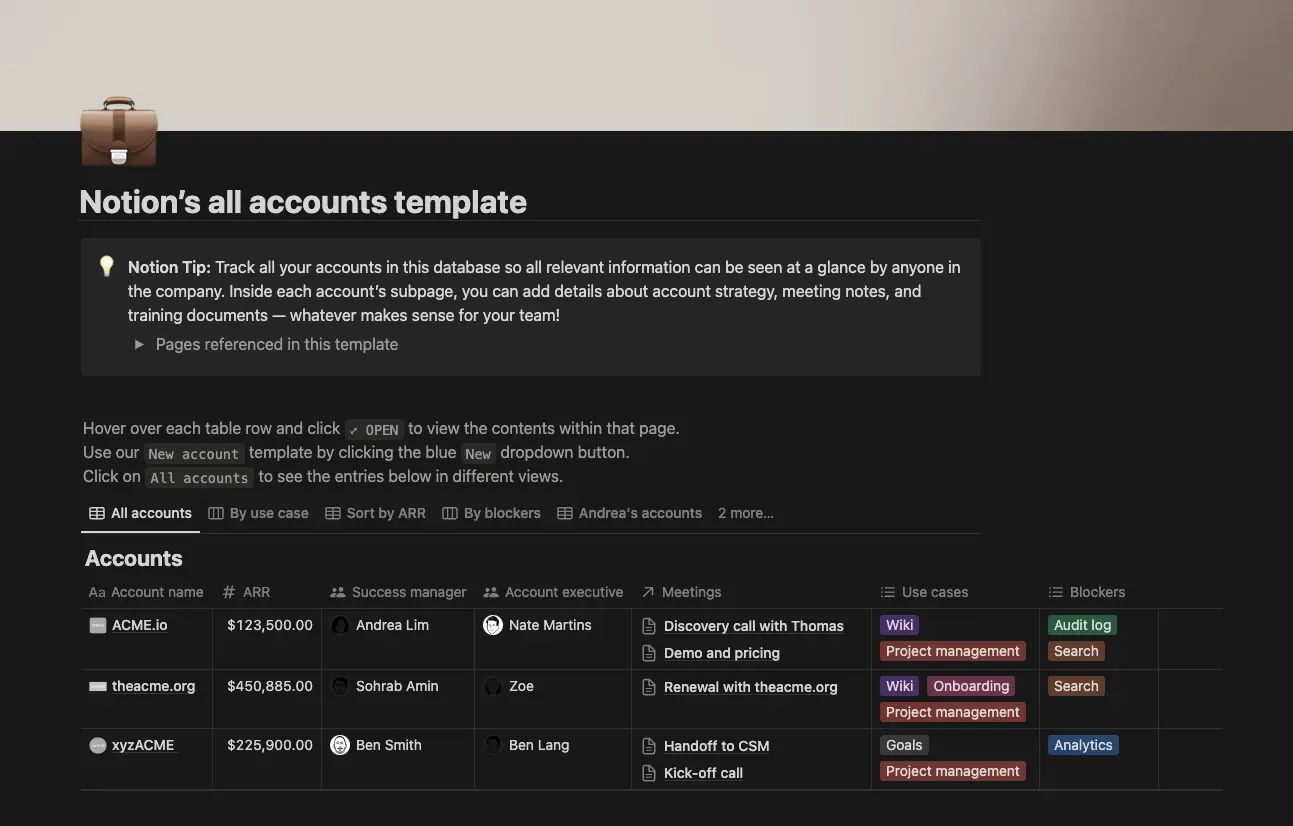Open the 2 more views dropdown
The width and height of the screenshot is (1293, 826).
pos(746,513)
